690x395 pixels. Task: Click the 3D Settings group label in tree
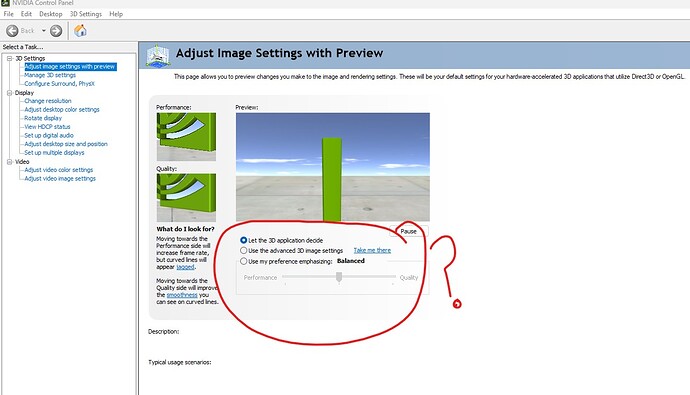tap(30, 58)
